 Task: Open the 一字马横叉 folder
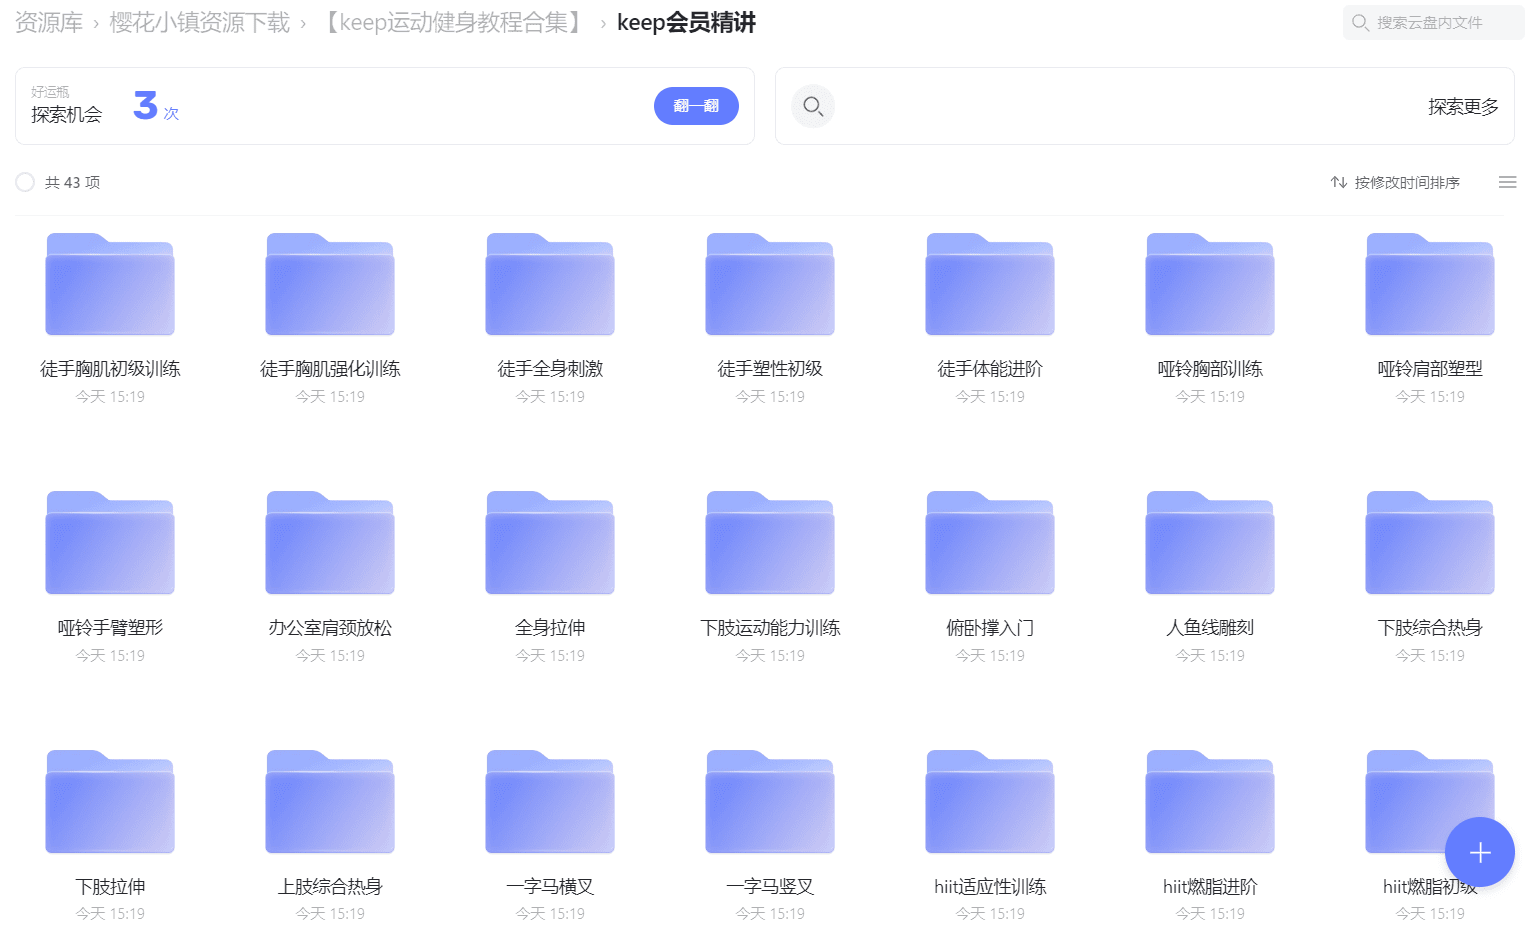[549, 801]
